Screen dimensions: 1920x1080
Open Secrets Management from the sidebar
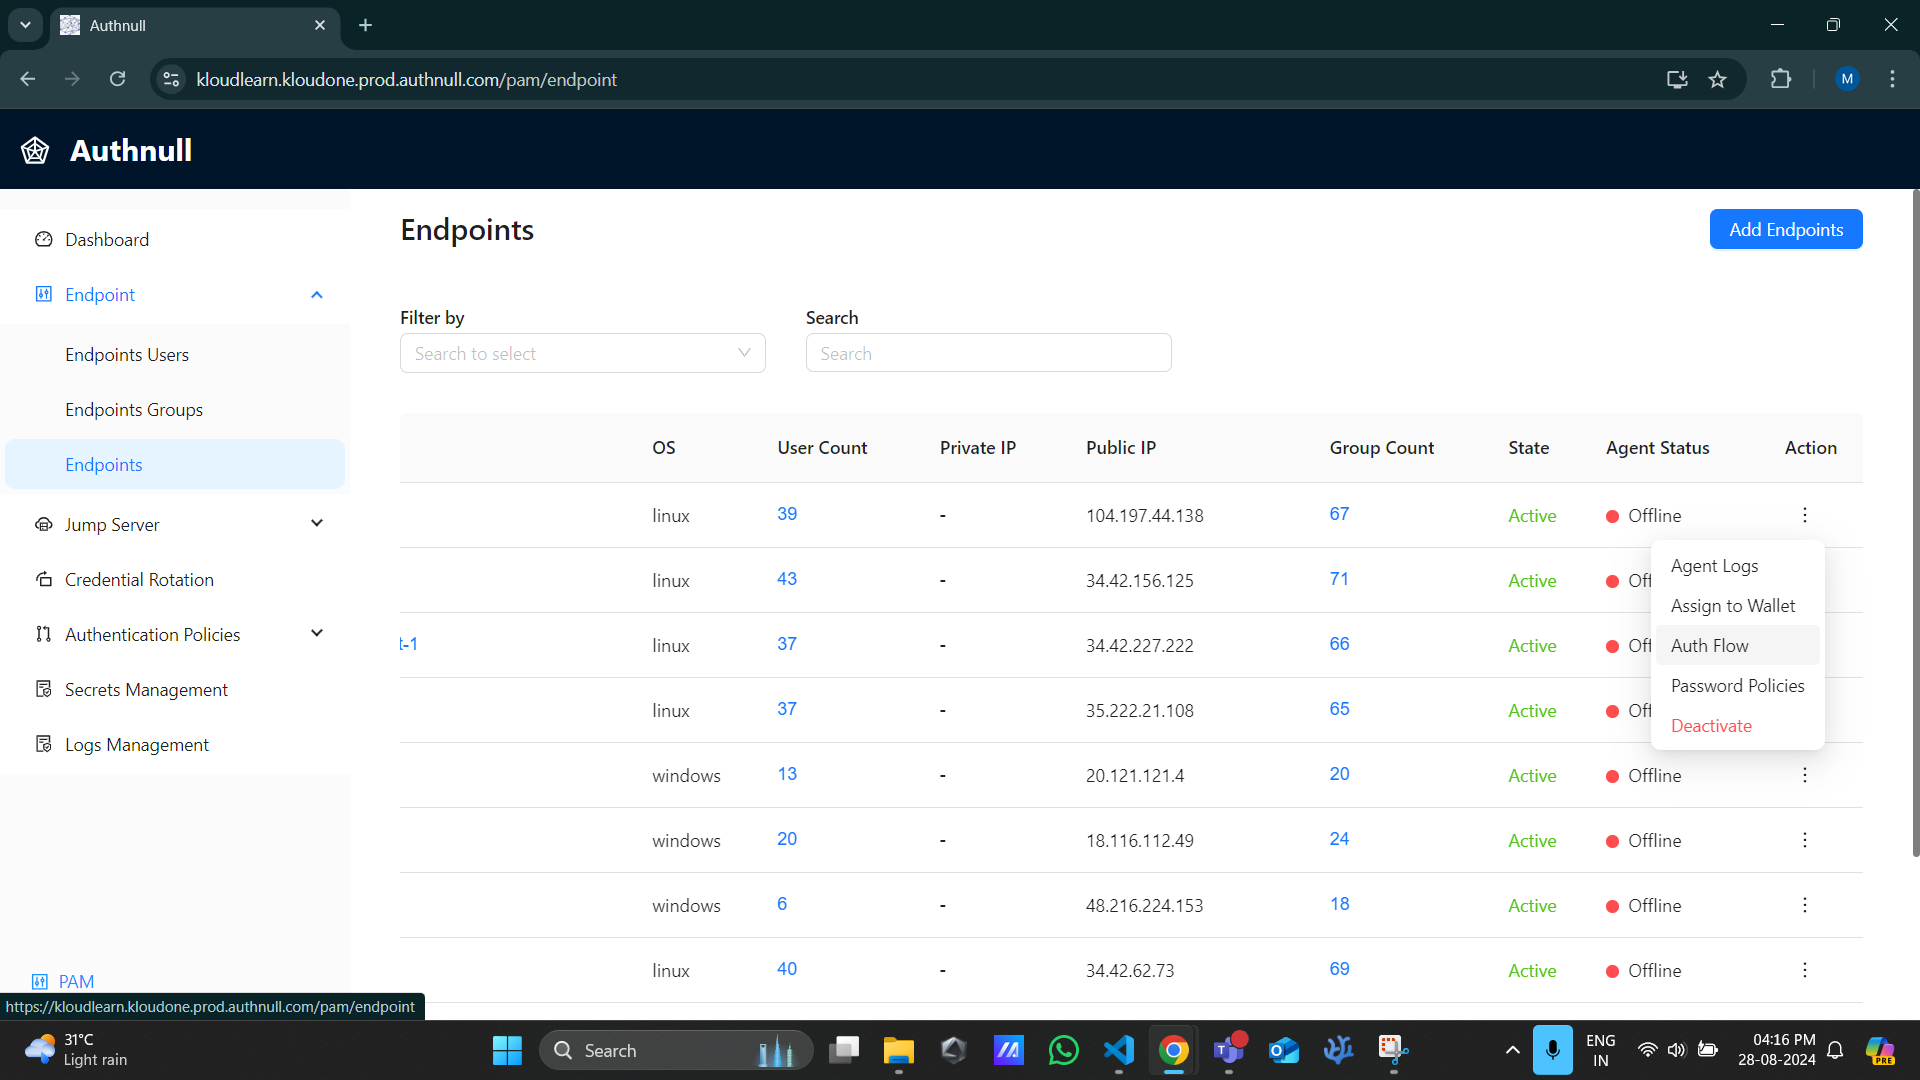tap(146, 689)
